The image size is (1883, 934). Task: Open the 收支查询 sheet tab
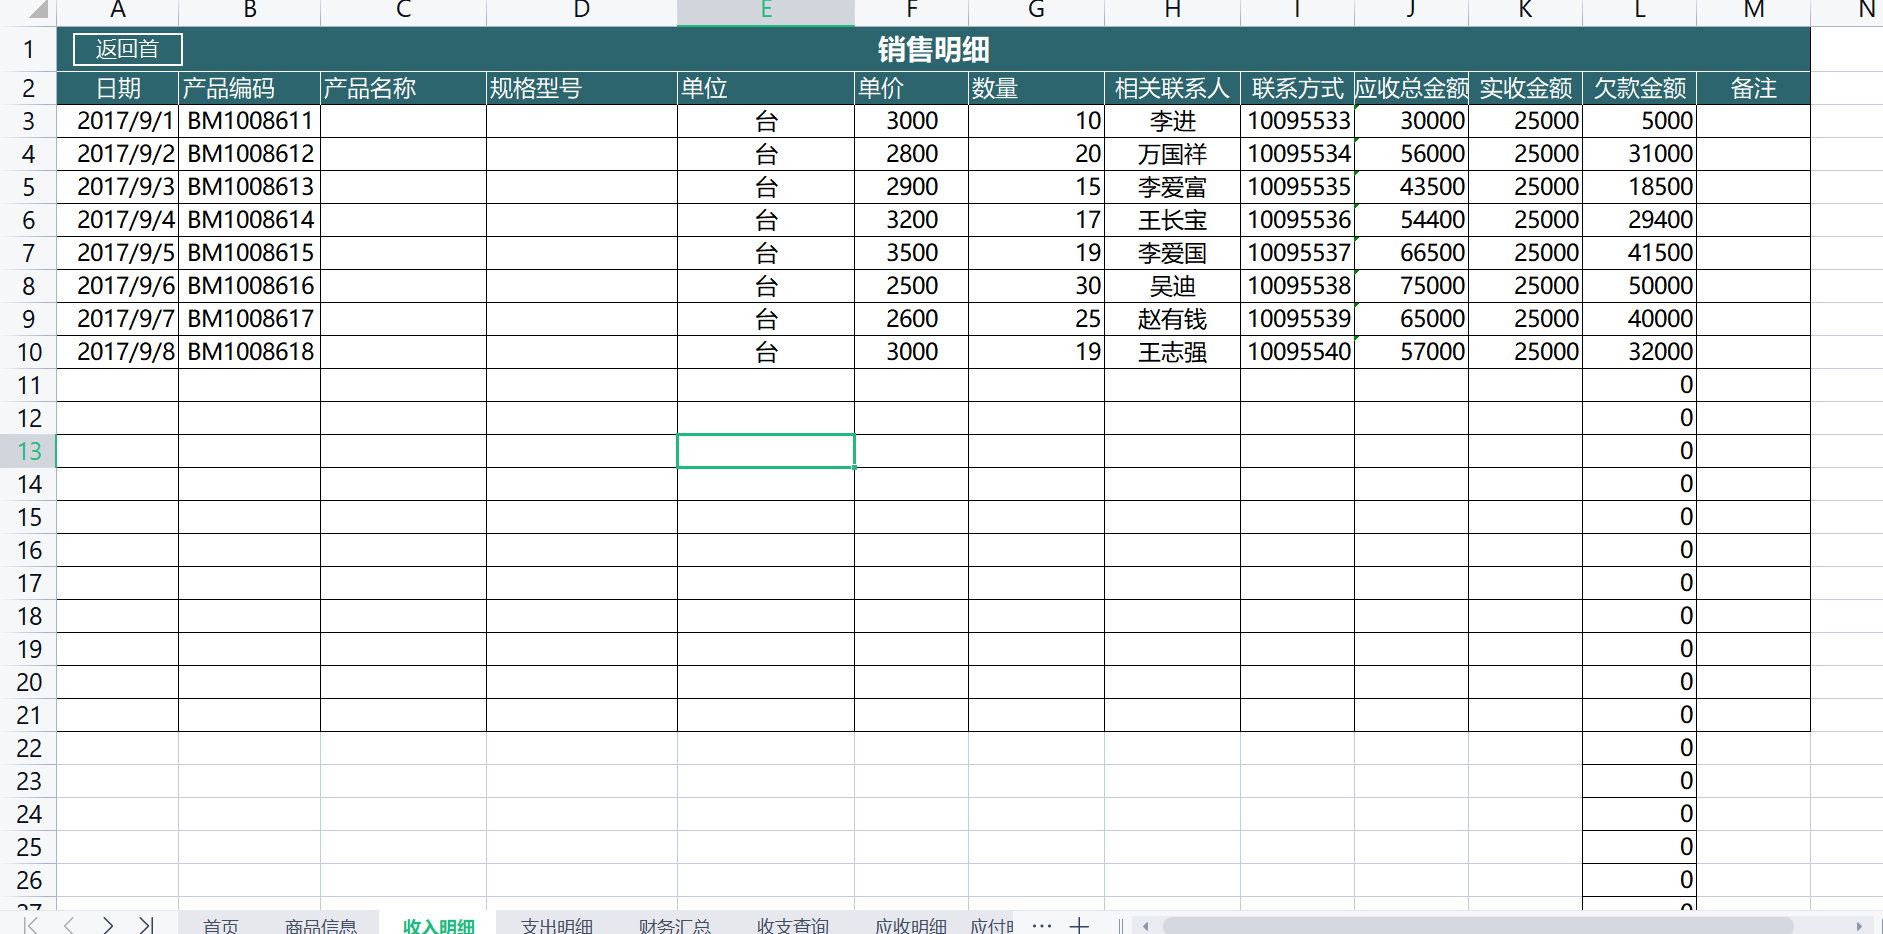tap(791, 925)
